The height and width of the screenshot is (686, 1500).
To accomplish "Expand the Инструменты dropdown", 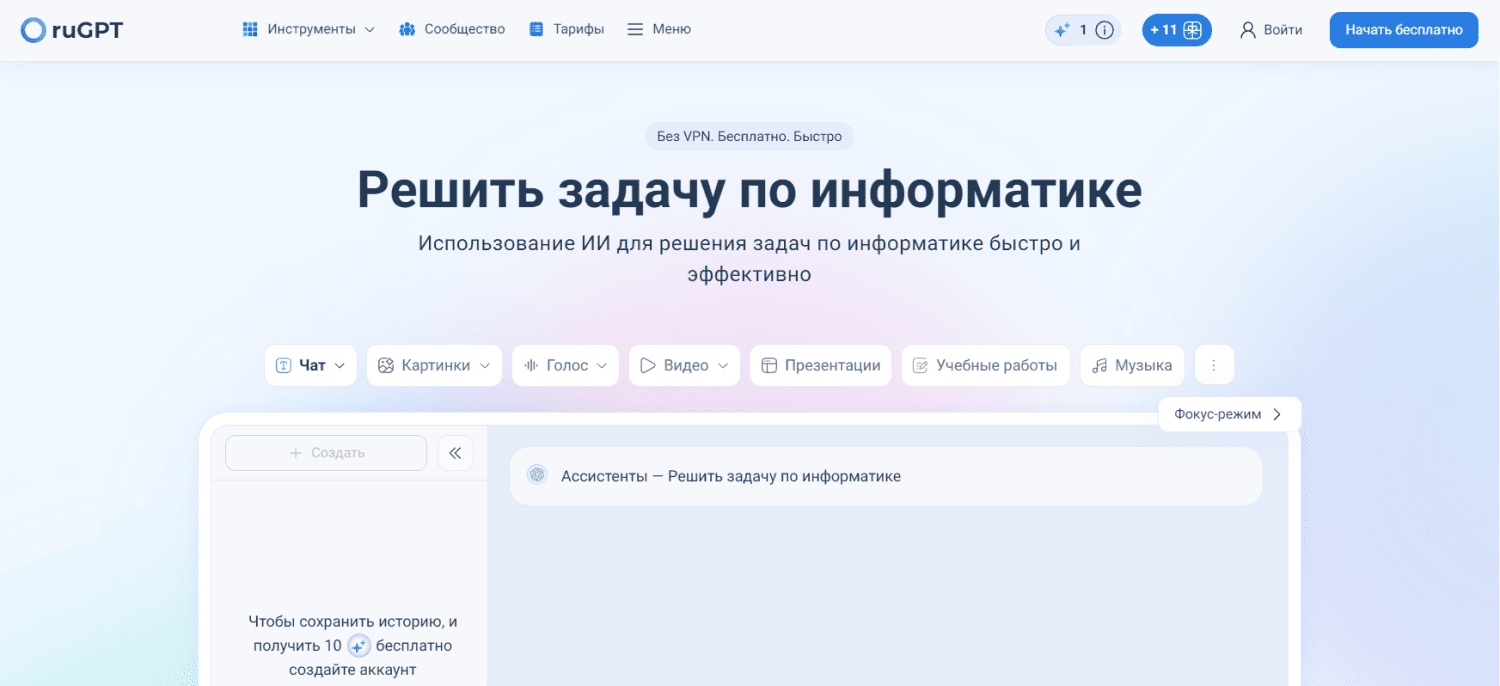I will [x=309, y=30].
